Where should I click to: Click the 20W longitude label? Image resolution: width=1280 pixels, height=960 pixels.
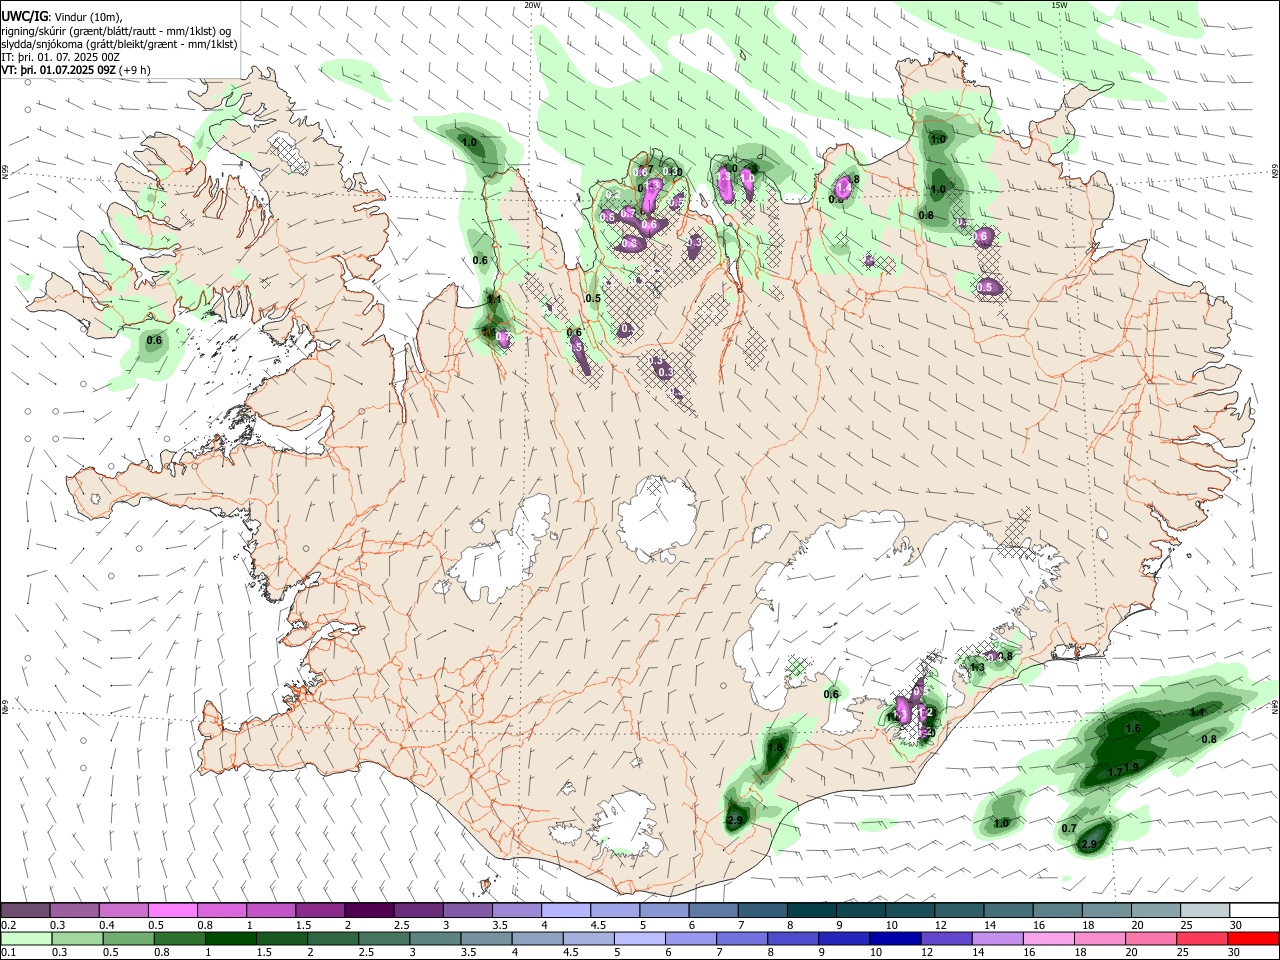(533, 5)
